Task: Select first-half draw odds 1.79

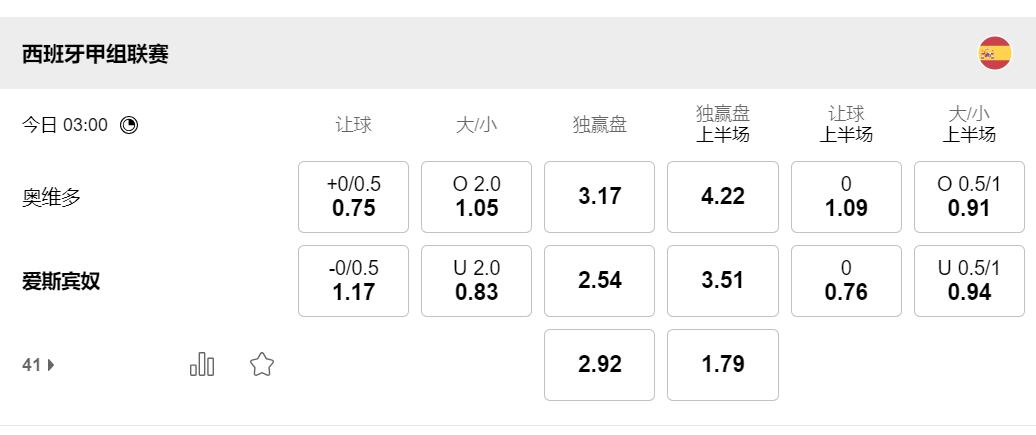Action: point(722,365)
